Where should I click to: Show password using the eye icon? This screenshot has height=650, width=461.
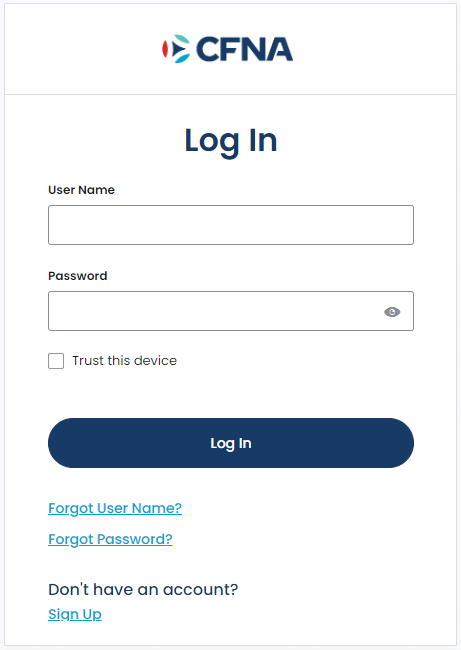pyautogui.click(x=392, y=312)
